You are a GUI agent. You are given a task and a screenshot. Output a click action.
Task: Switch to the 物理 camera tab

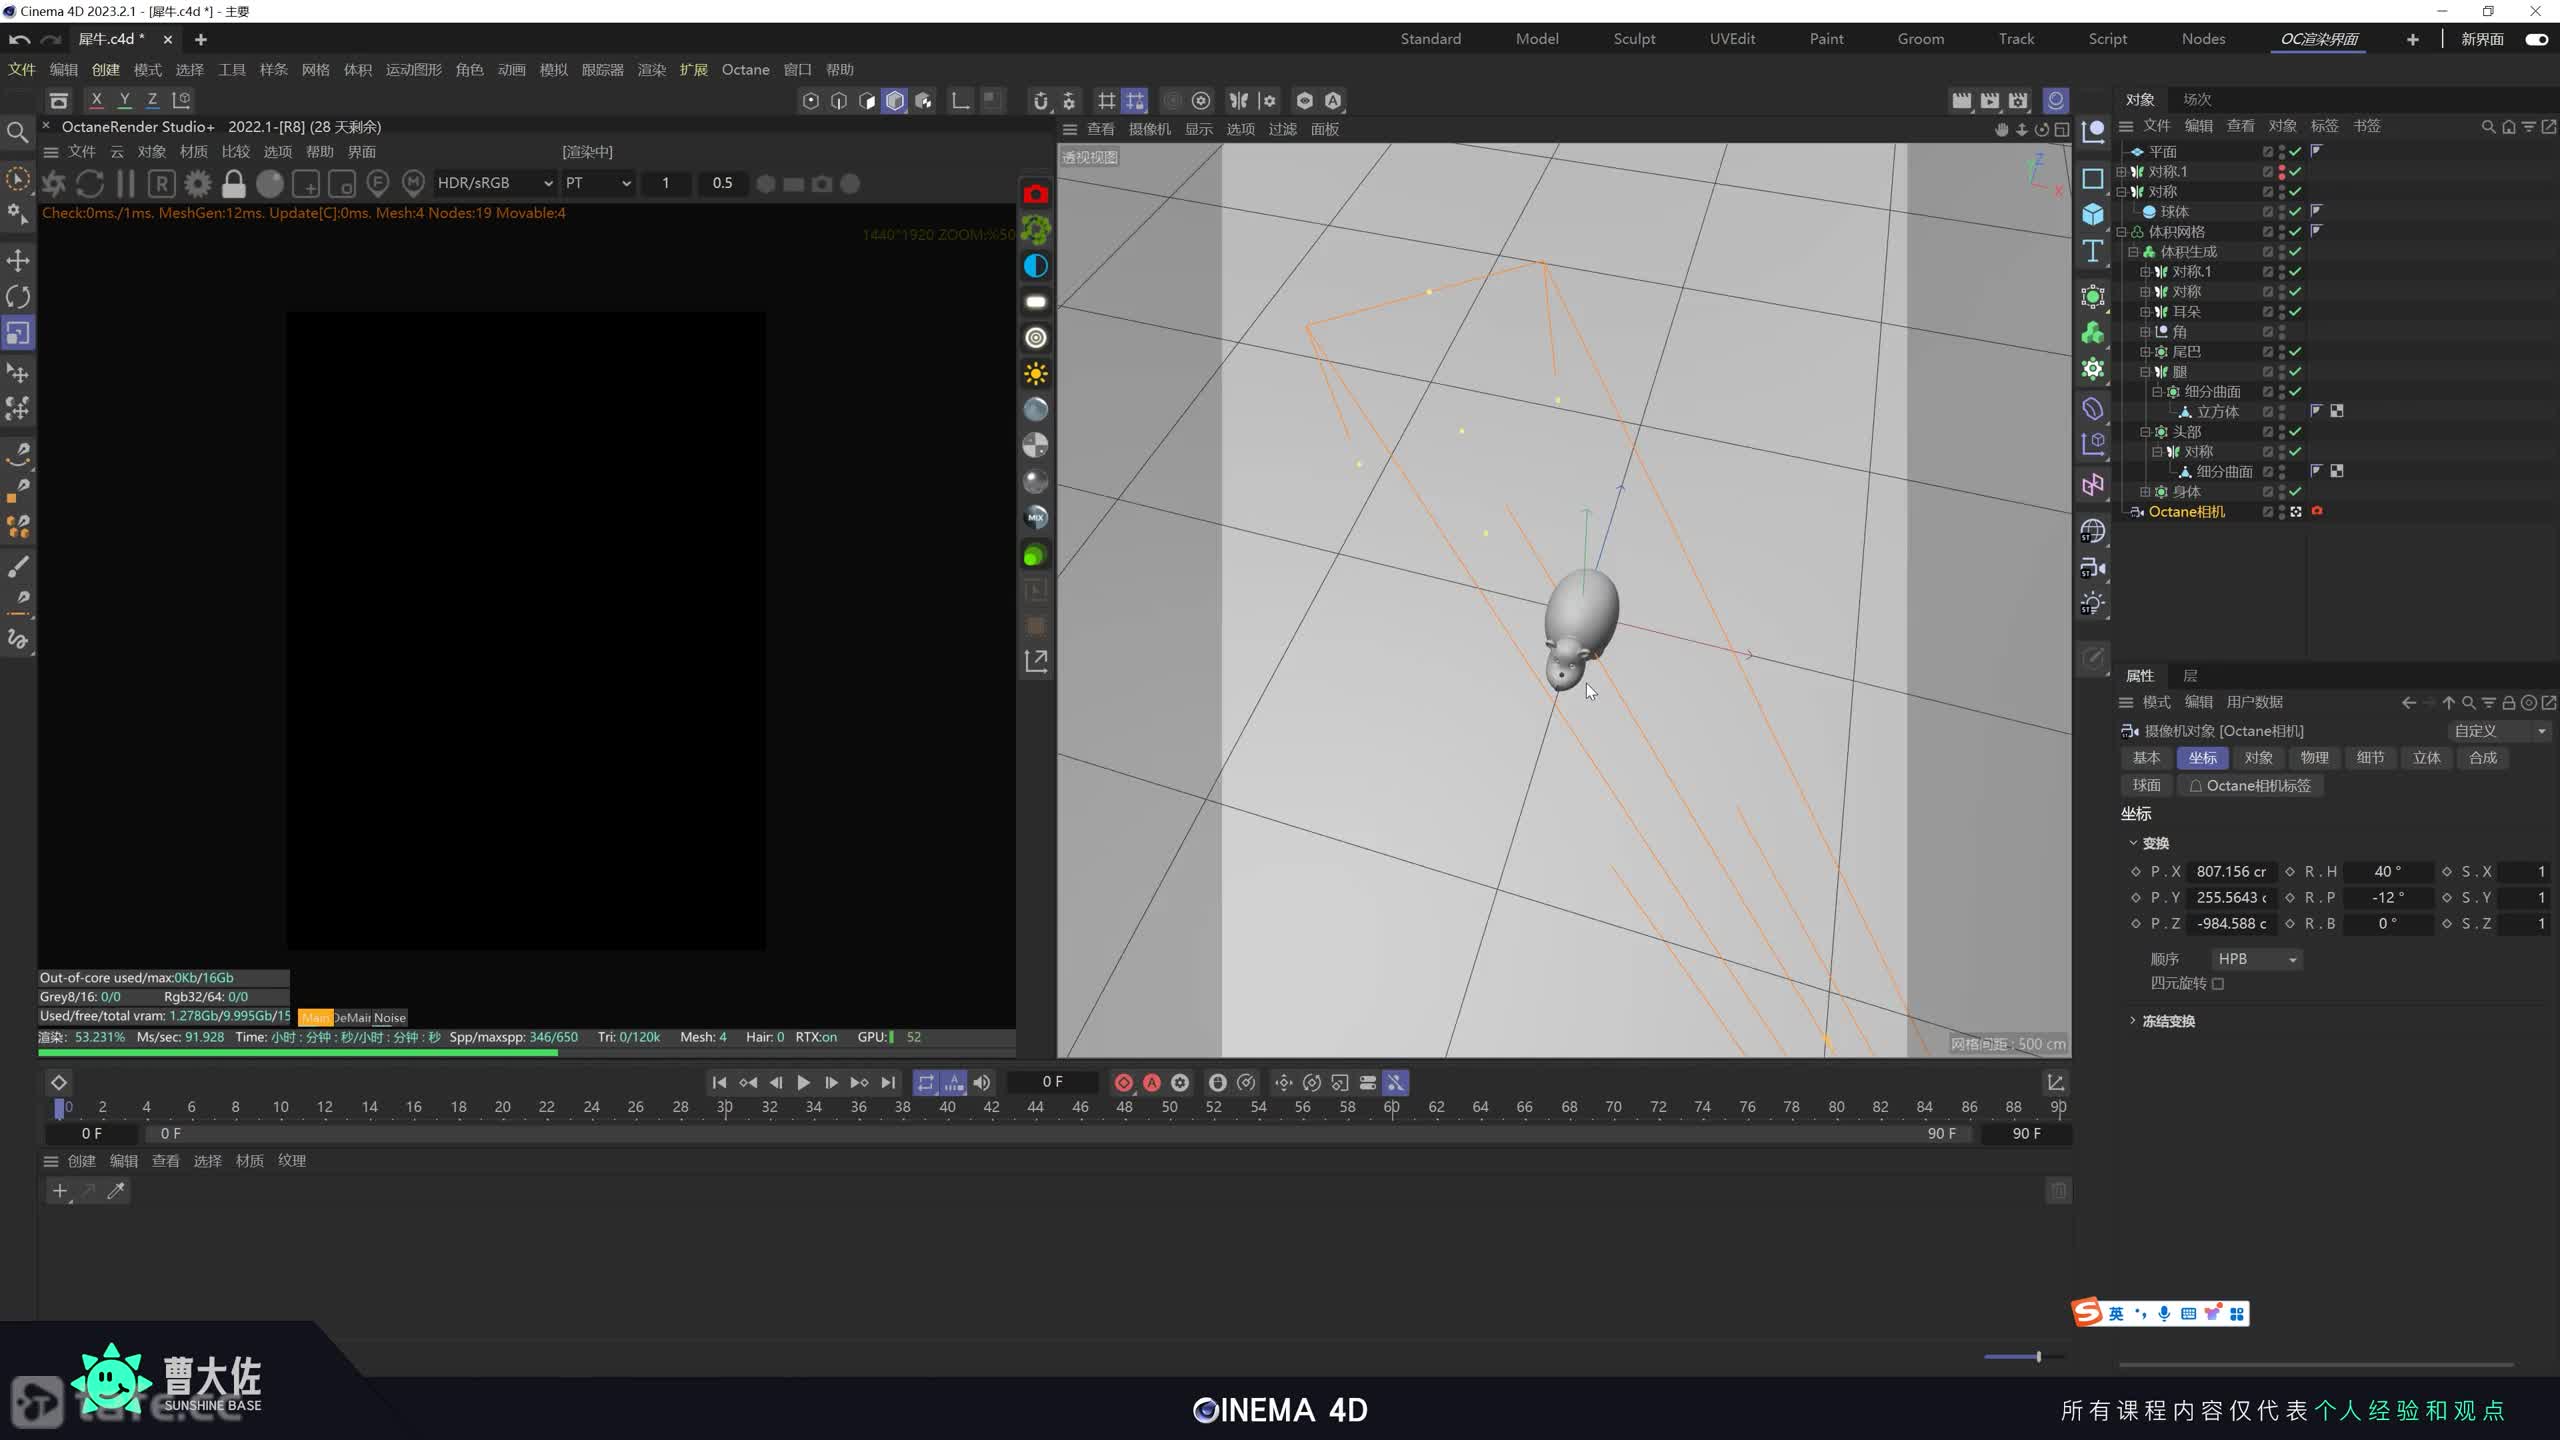click(x=2314, y=758)
